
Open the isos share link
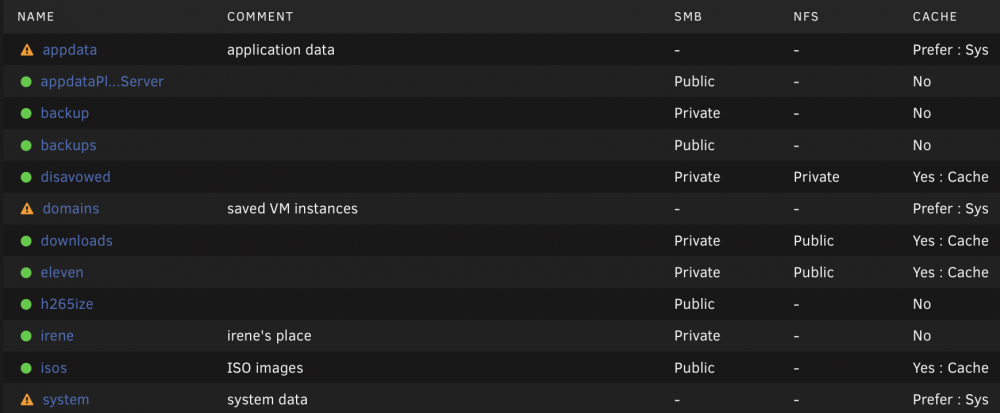click(x=54, y=368)
